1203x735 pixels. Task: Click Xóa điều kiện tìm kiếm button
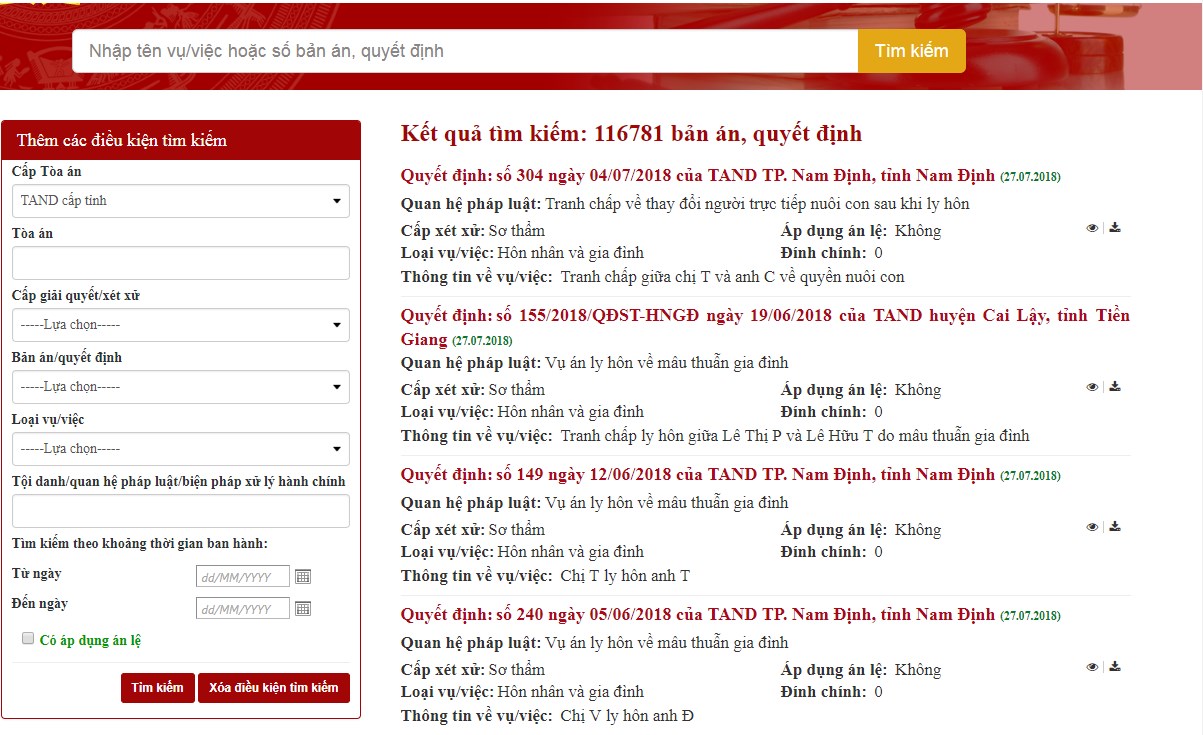coord(274,688)
